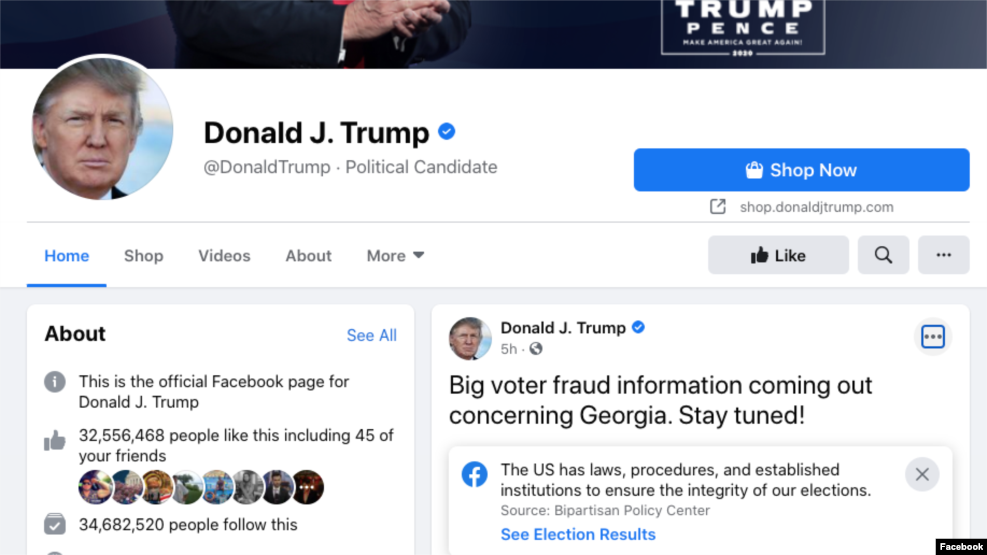Click the globe public-visibility icon on post

pos(536,349)
